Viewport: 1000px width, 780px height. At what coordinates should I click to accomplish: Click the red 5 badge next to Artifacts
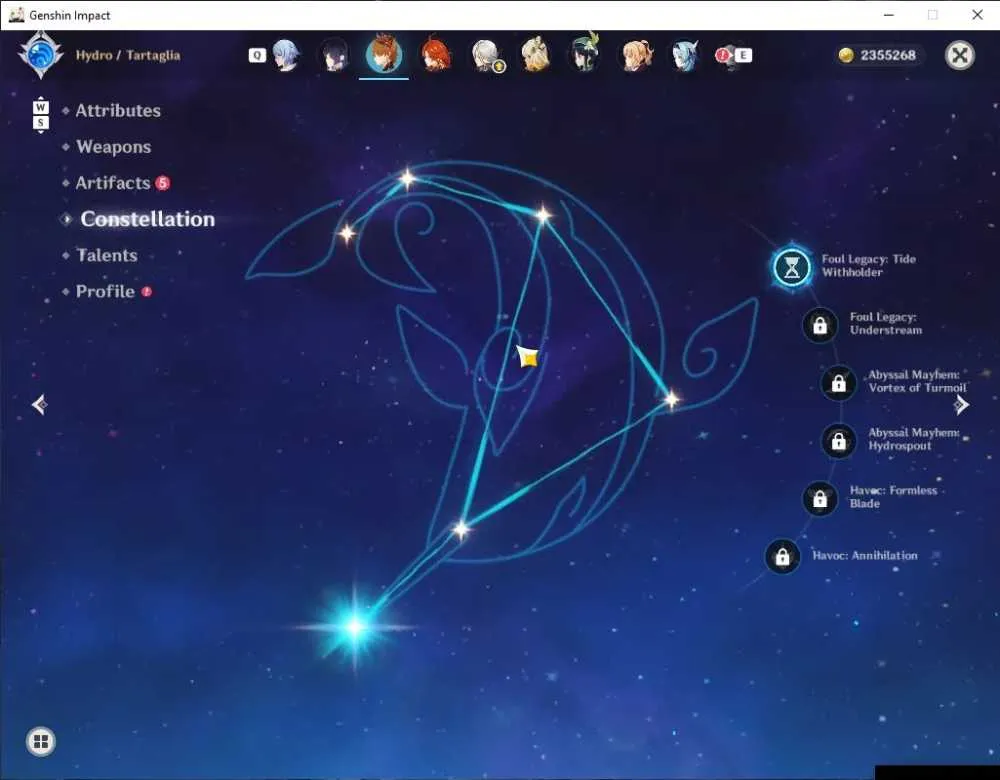pyautogui.click(x=163, y=183)
